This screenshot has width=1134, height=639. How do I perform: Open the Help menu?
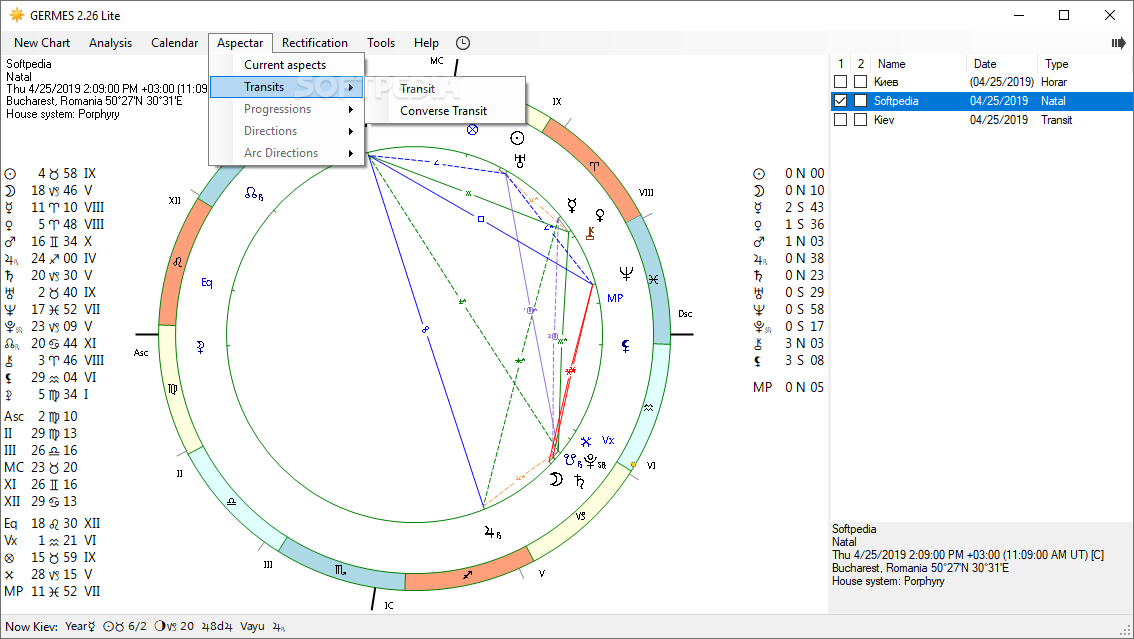[426, 43]
